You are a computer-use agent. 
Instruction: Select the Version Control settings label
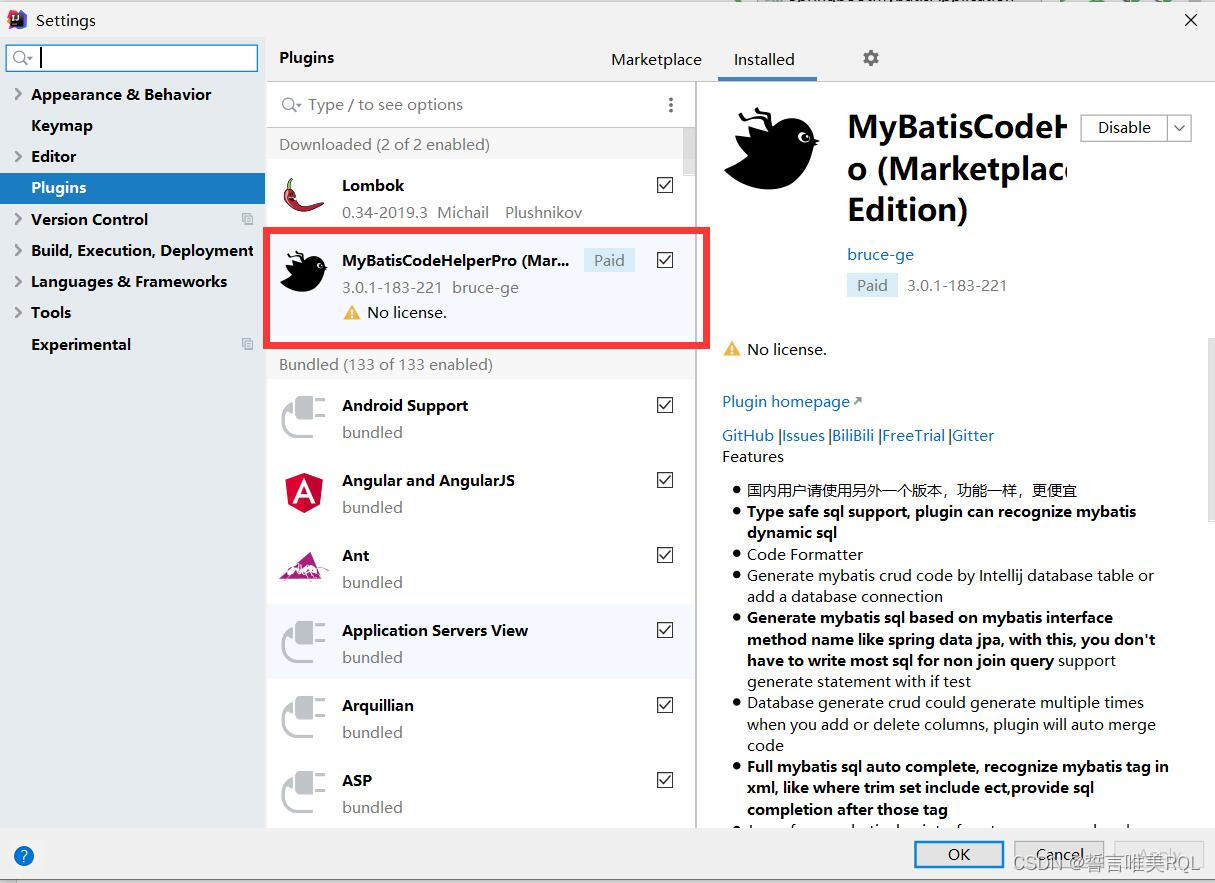click(x=89, y=219)
